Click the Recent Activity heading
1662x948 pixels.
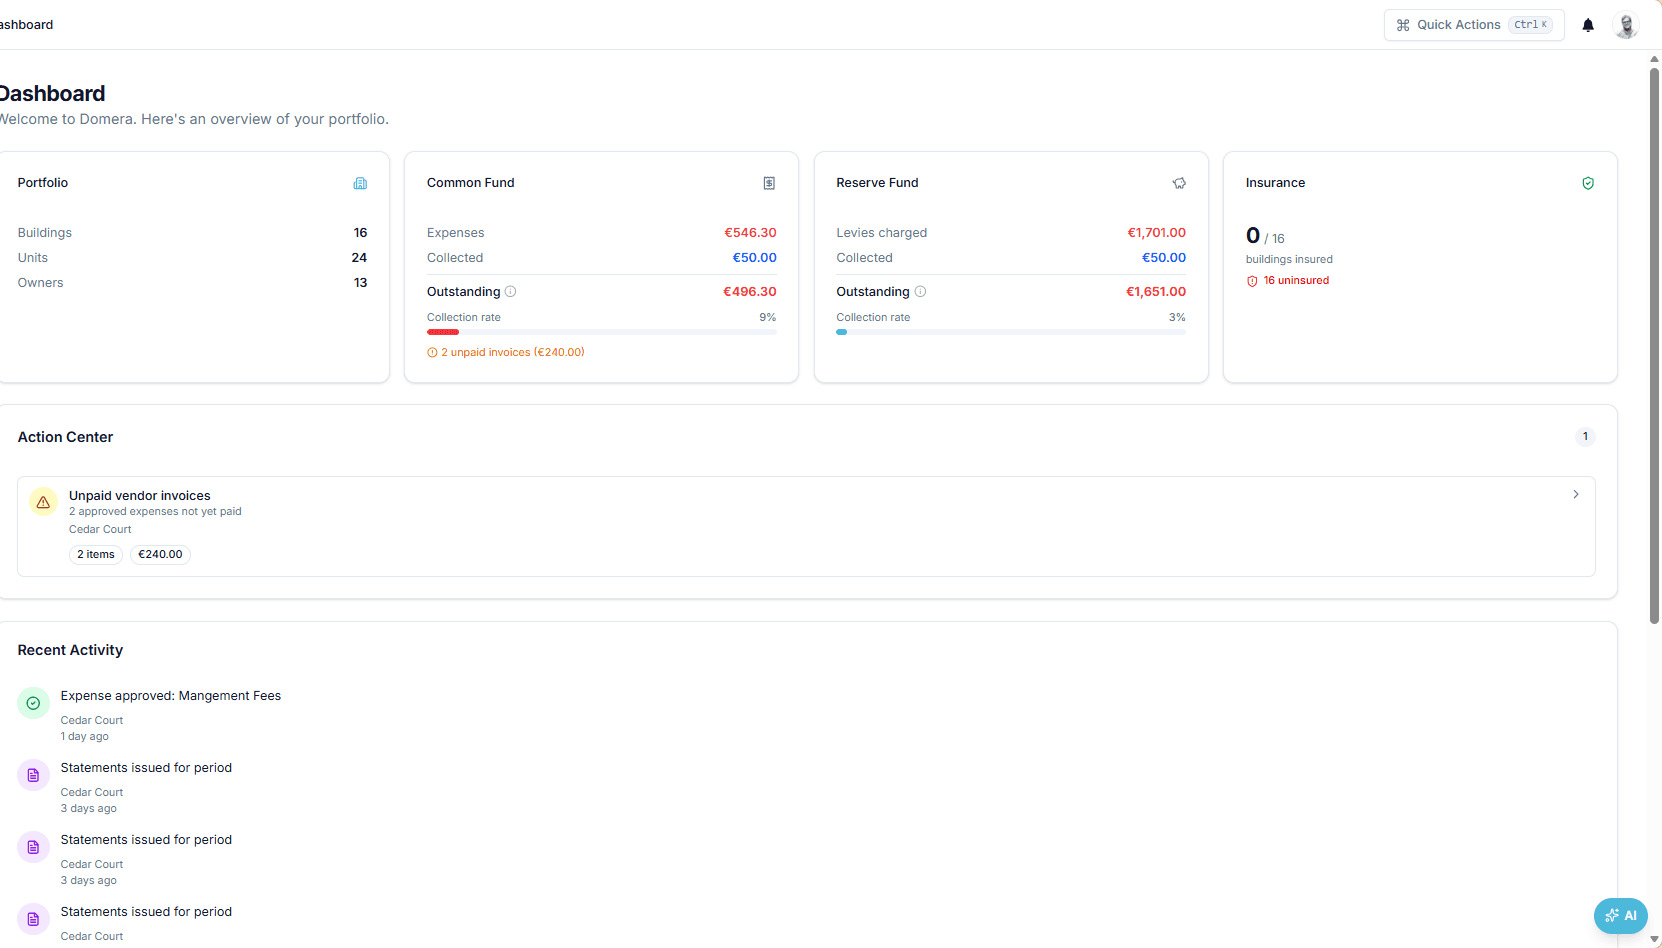point(70,650)
